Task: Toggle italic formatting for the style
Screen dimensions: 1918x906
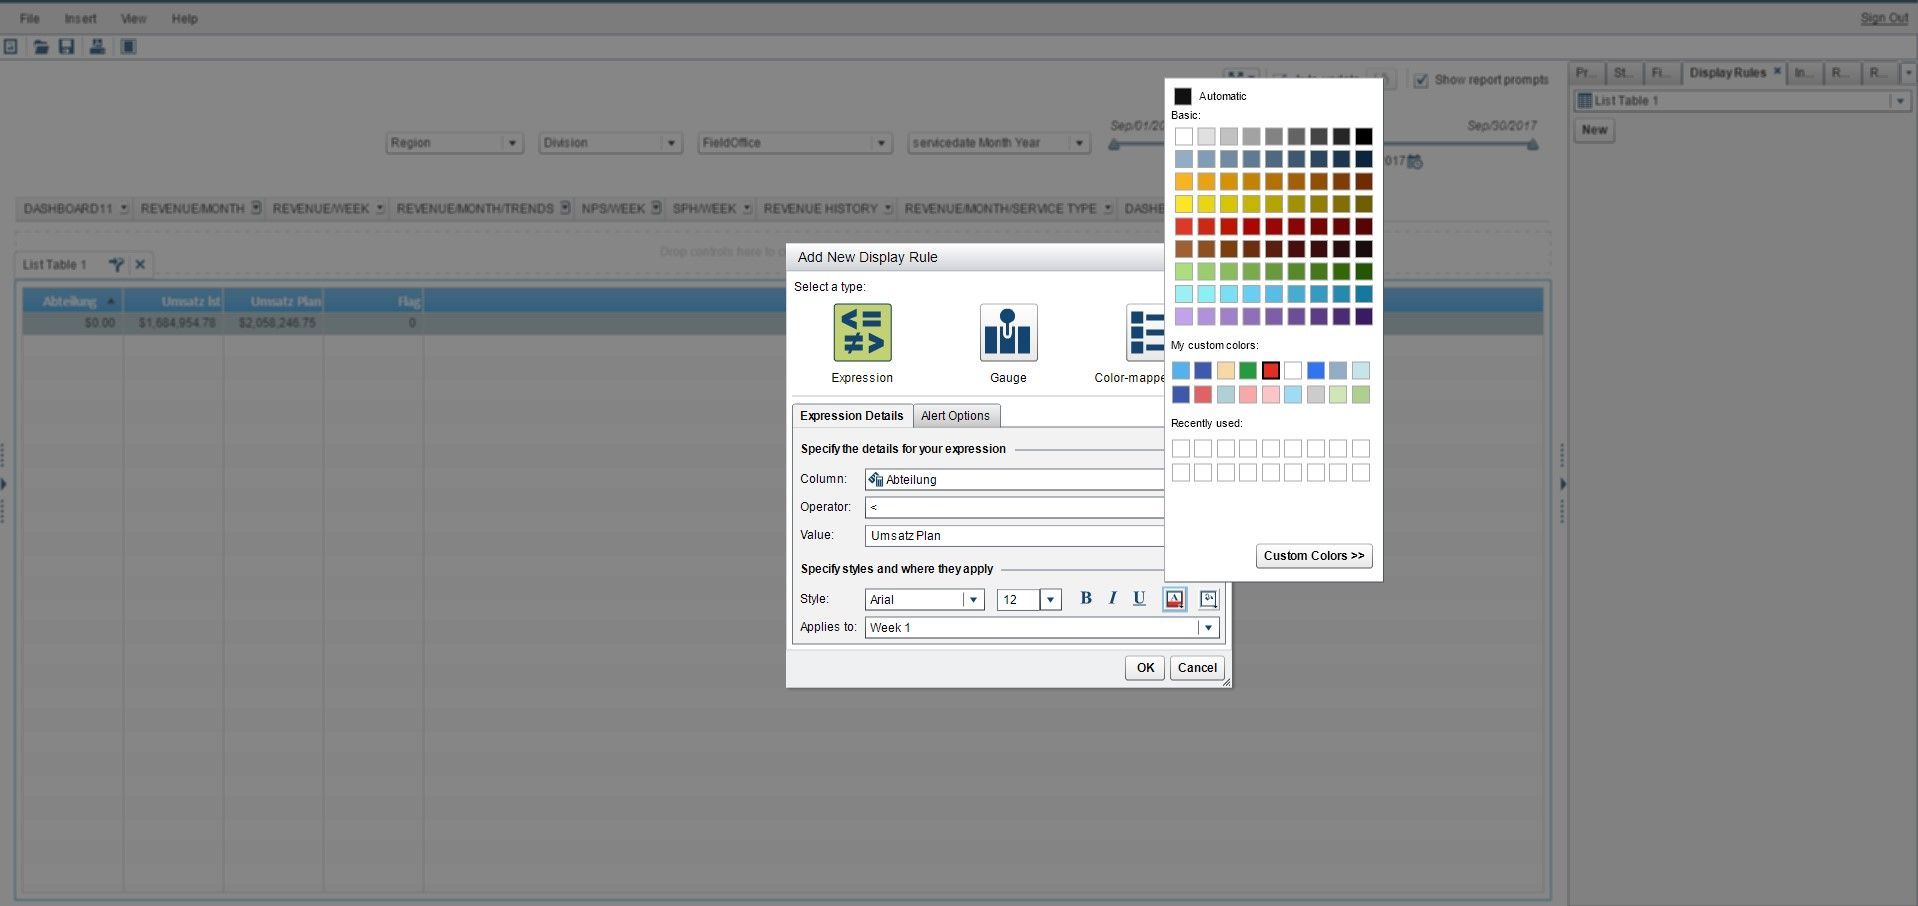Action: point(1112,598)
